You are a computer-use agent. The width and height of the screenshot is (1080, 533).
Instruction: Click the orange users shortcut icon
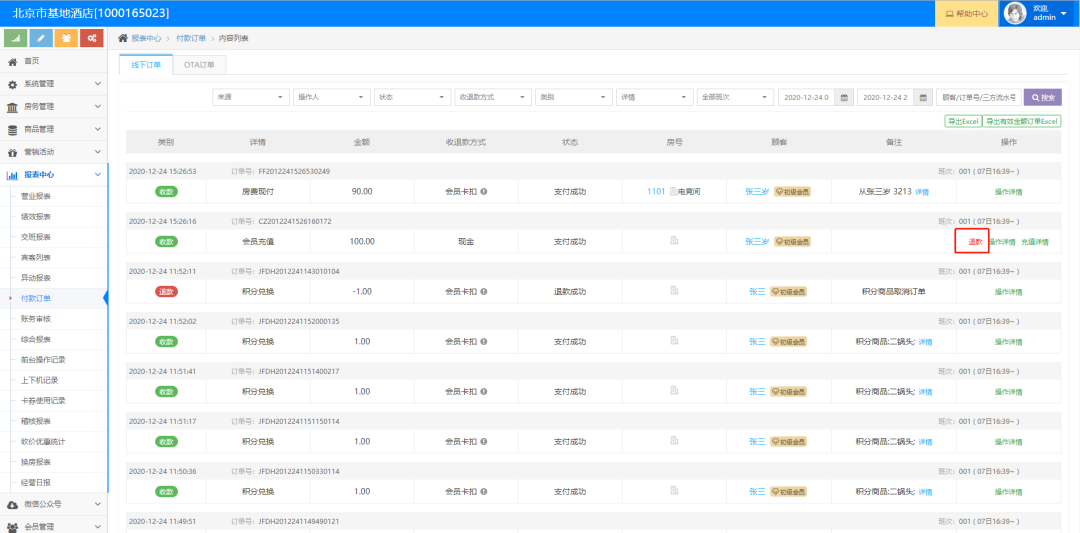click(66, 38)
